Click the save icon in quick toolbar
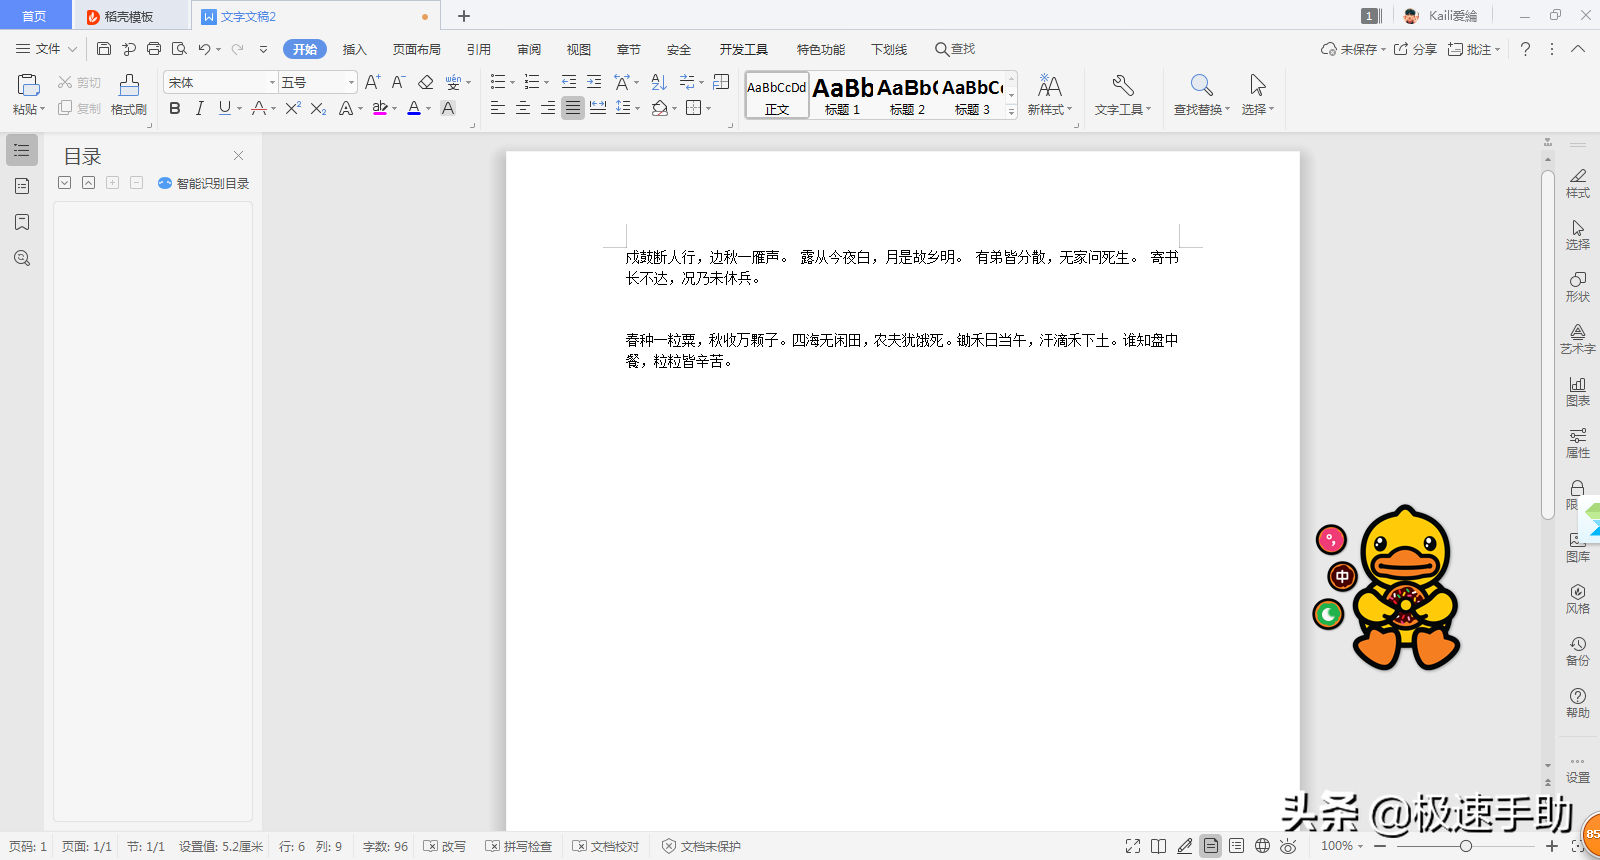The image size is (1600, 860). coord(103,49)
